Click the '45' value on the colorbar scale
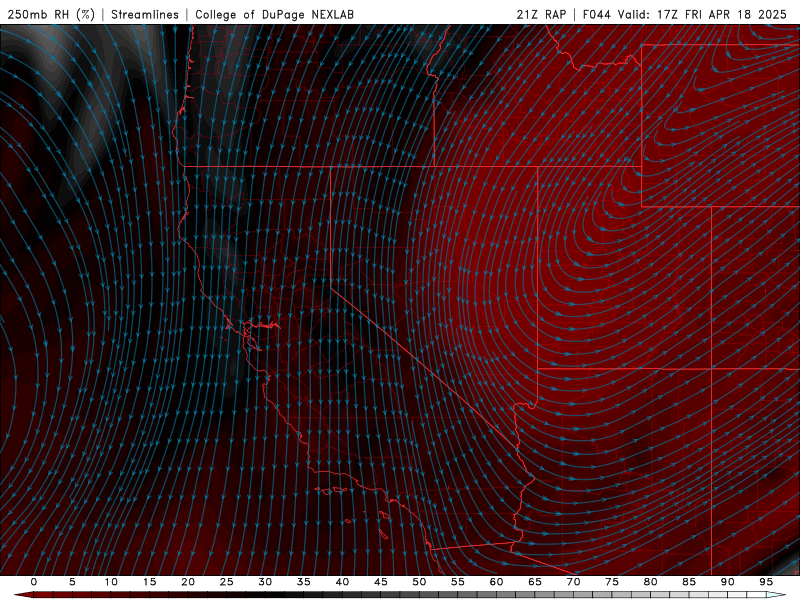This screenshot has width=800, height=600. [x=381, y=582]
